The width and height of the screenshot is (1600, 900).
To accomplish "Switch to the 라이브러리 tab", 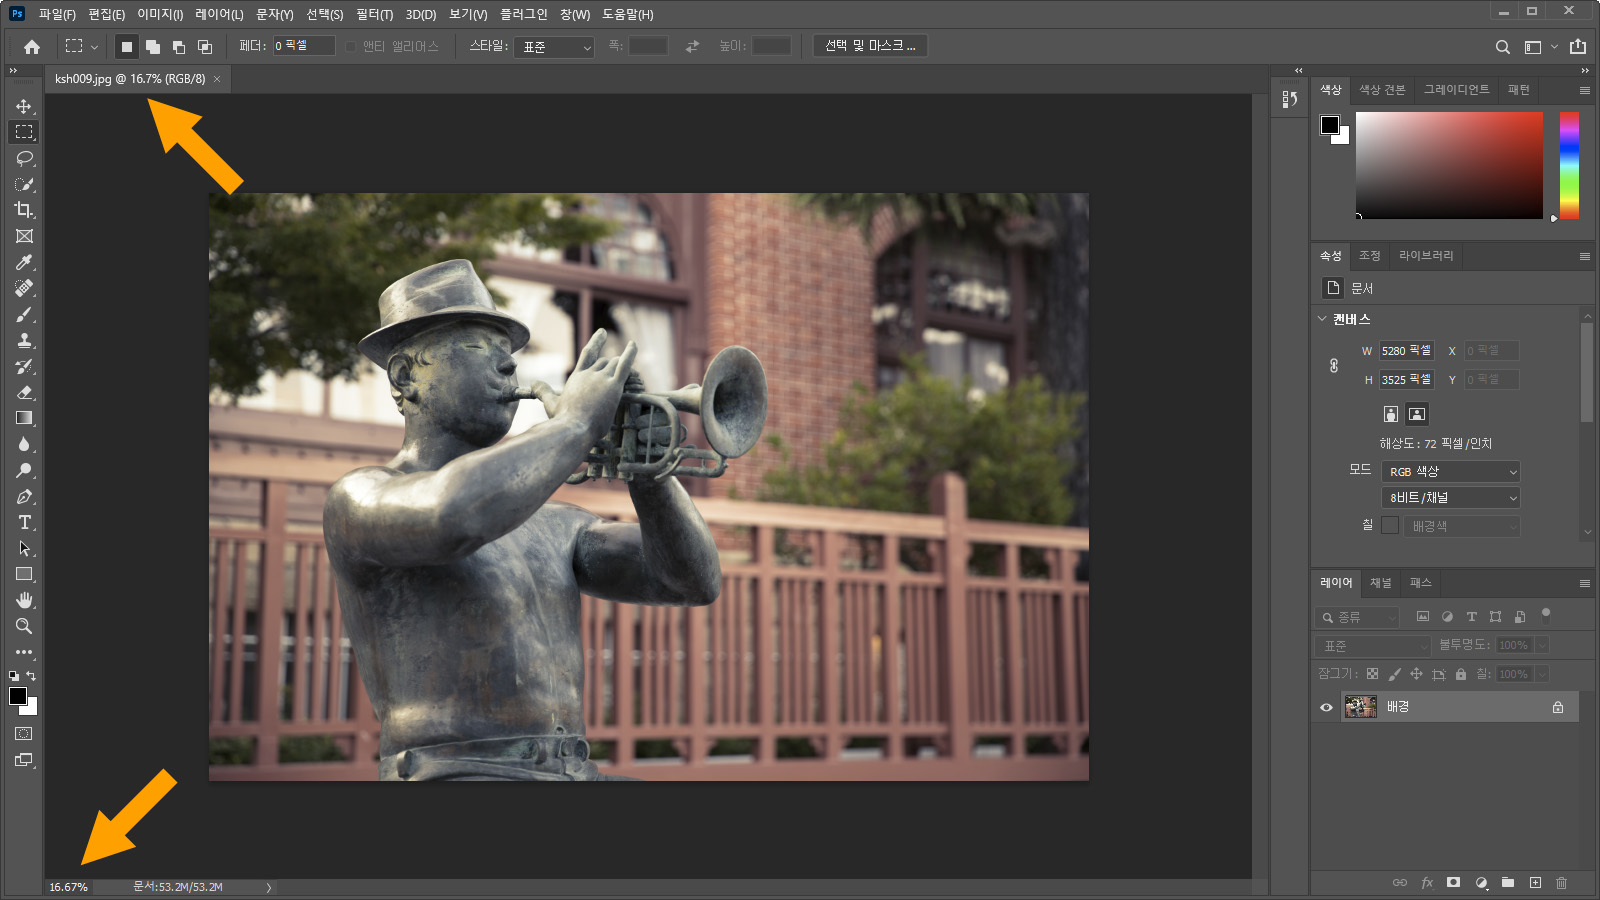I will (x=1425, y=256).
